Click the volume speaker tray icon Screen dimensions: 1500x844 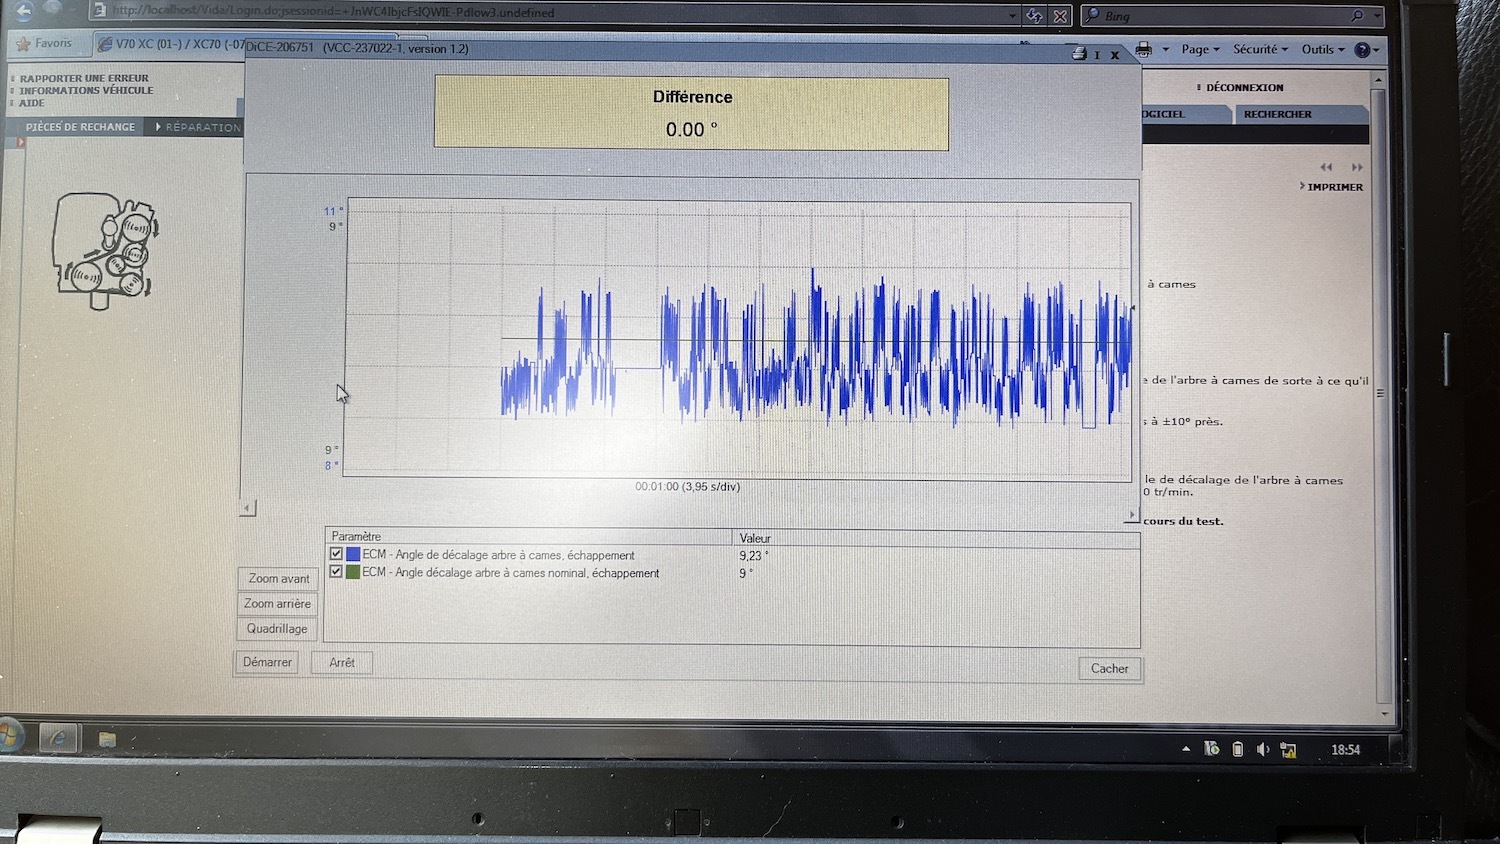(x=1263, y=749)
